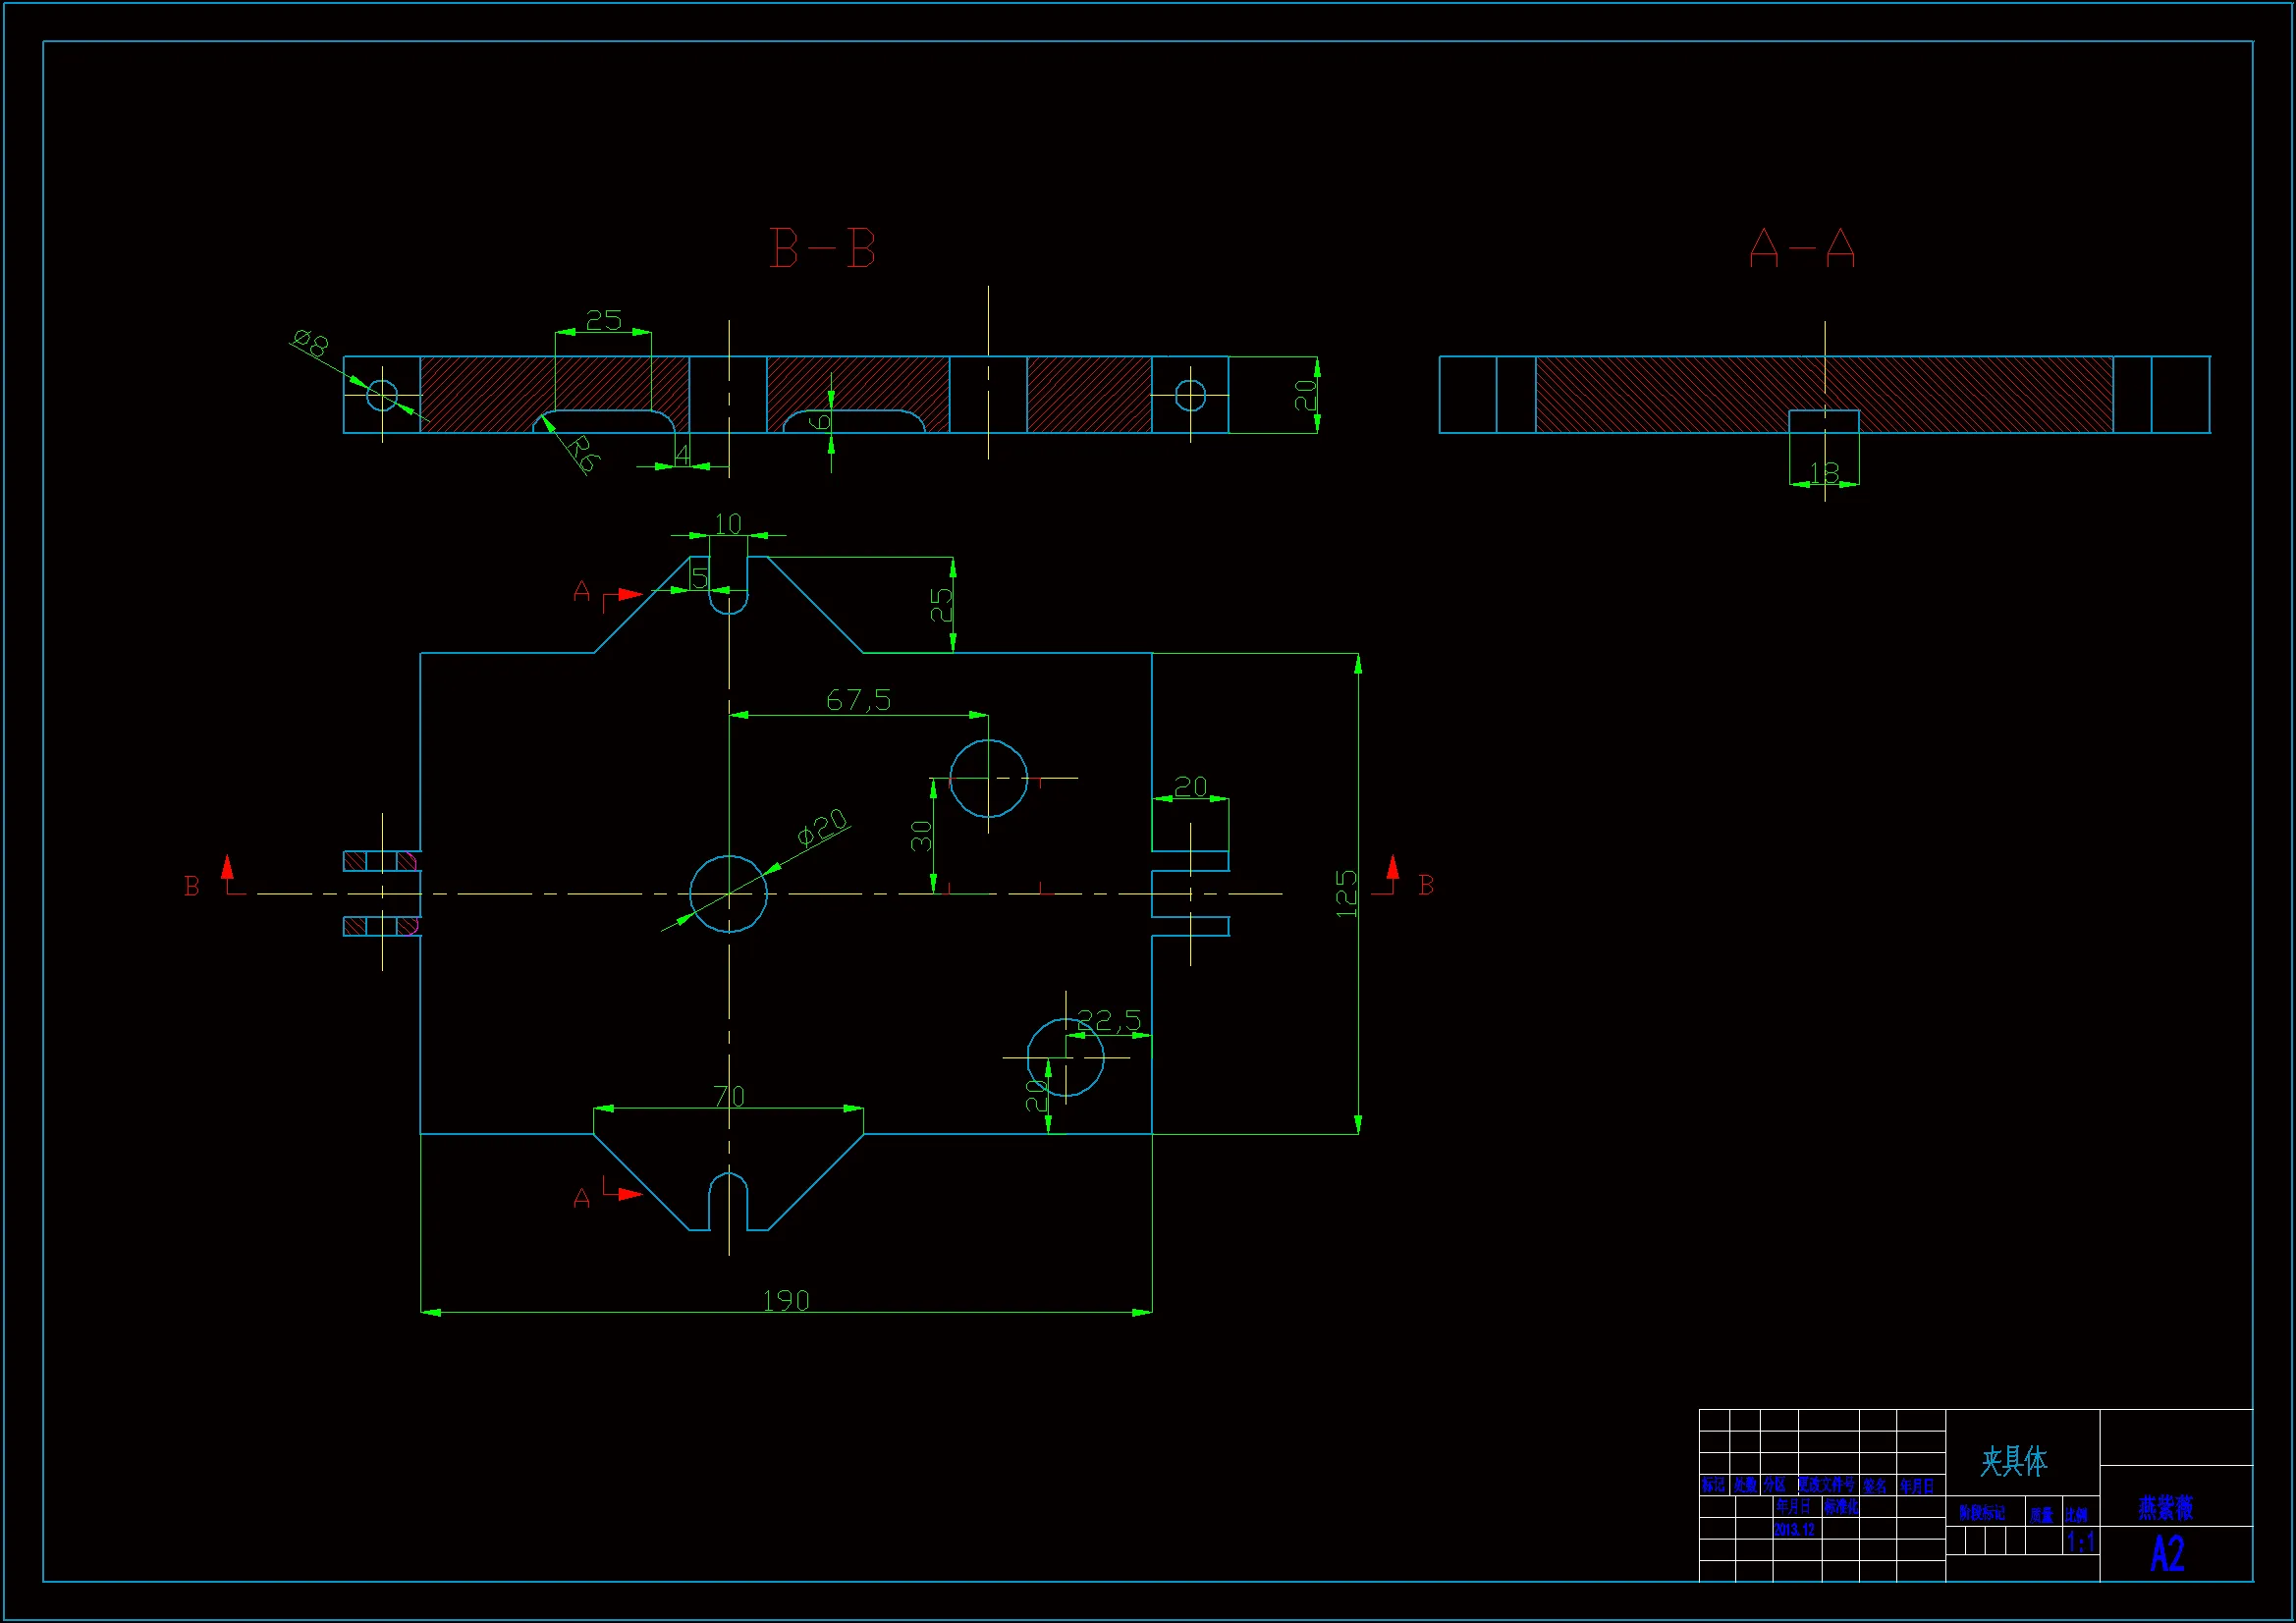The image size is (2296, 1623).
Task: Select the 13 slot width dimension in A-A view
Action: 1824,472
